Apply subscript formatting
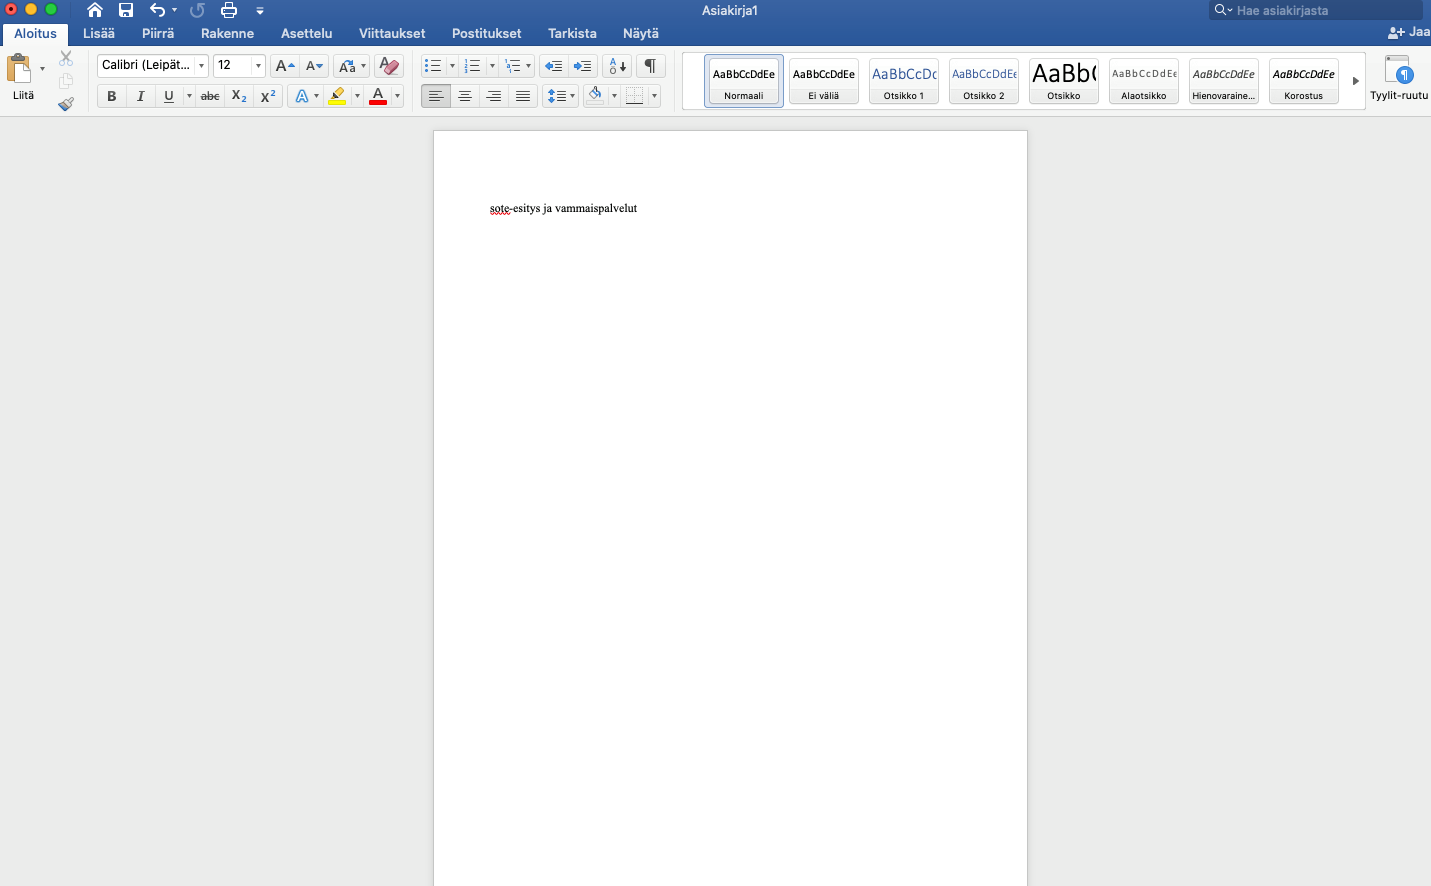1431x886 pixels. tap(239, 96)
